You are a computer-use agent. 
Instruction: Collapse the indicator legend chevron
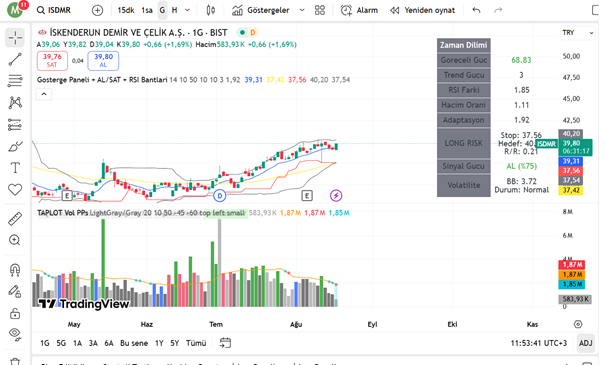point(44,94)
